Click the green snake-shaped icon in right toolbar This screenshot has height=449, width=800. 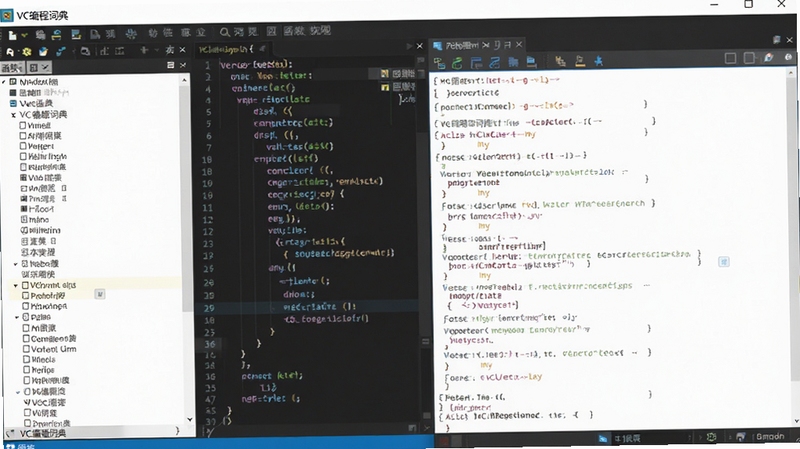tap(457, 63)
